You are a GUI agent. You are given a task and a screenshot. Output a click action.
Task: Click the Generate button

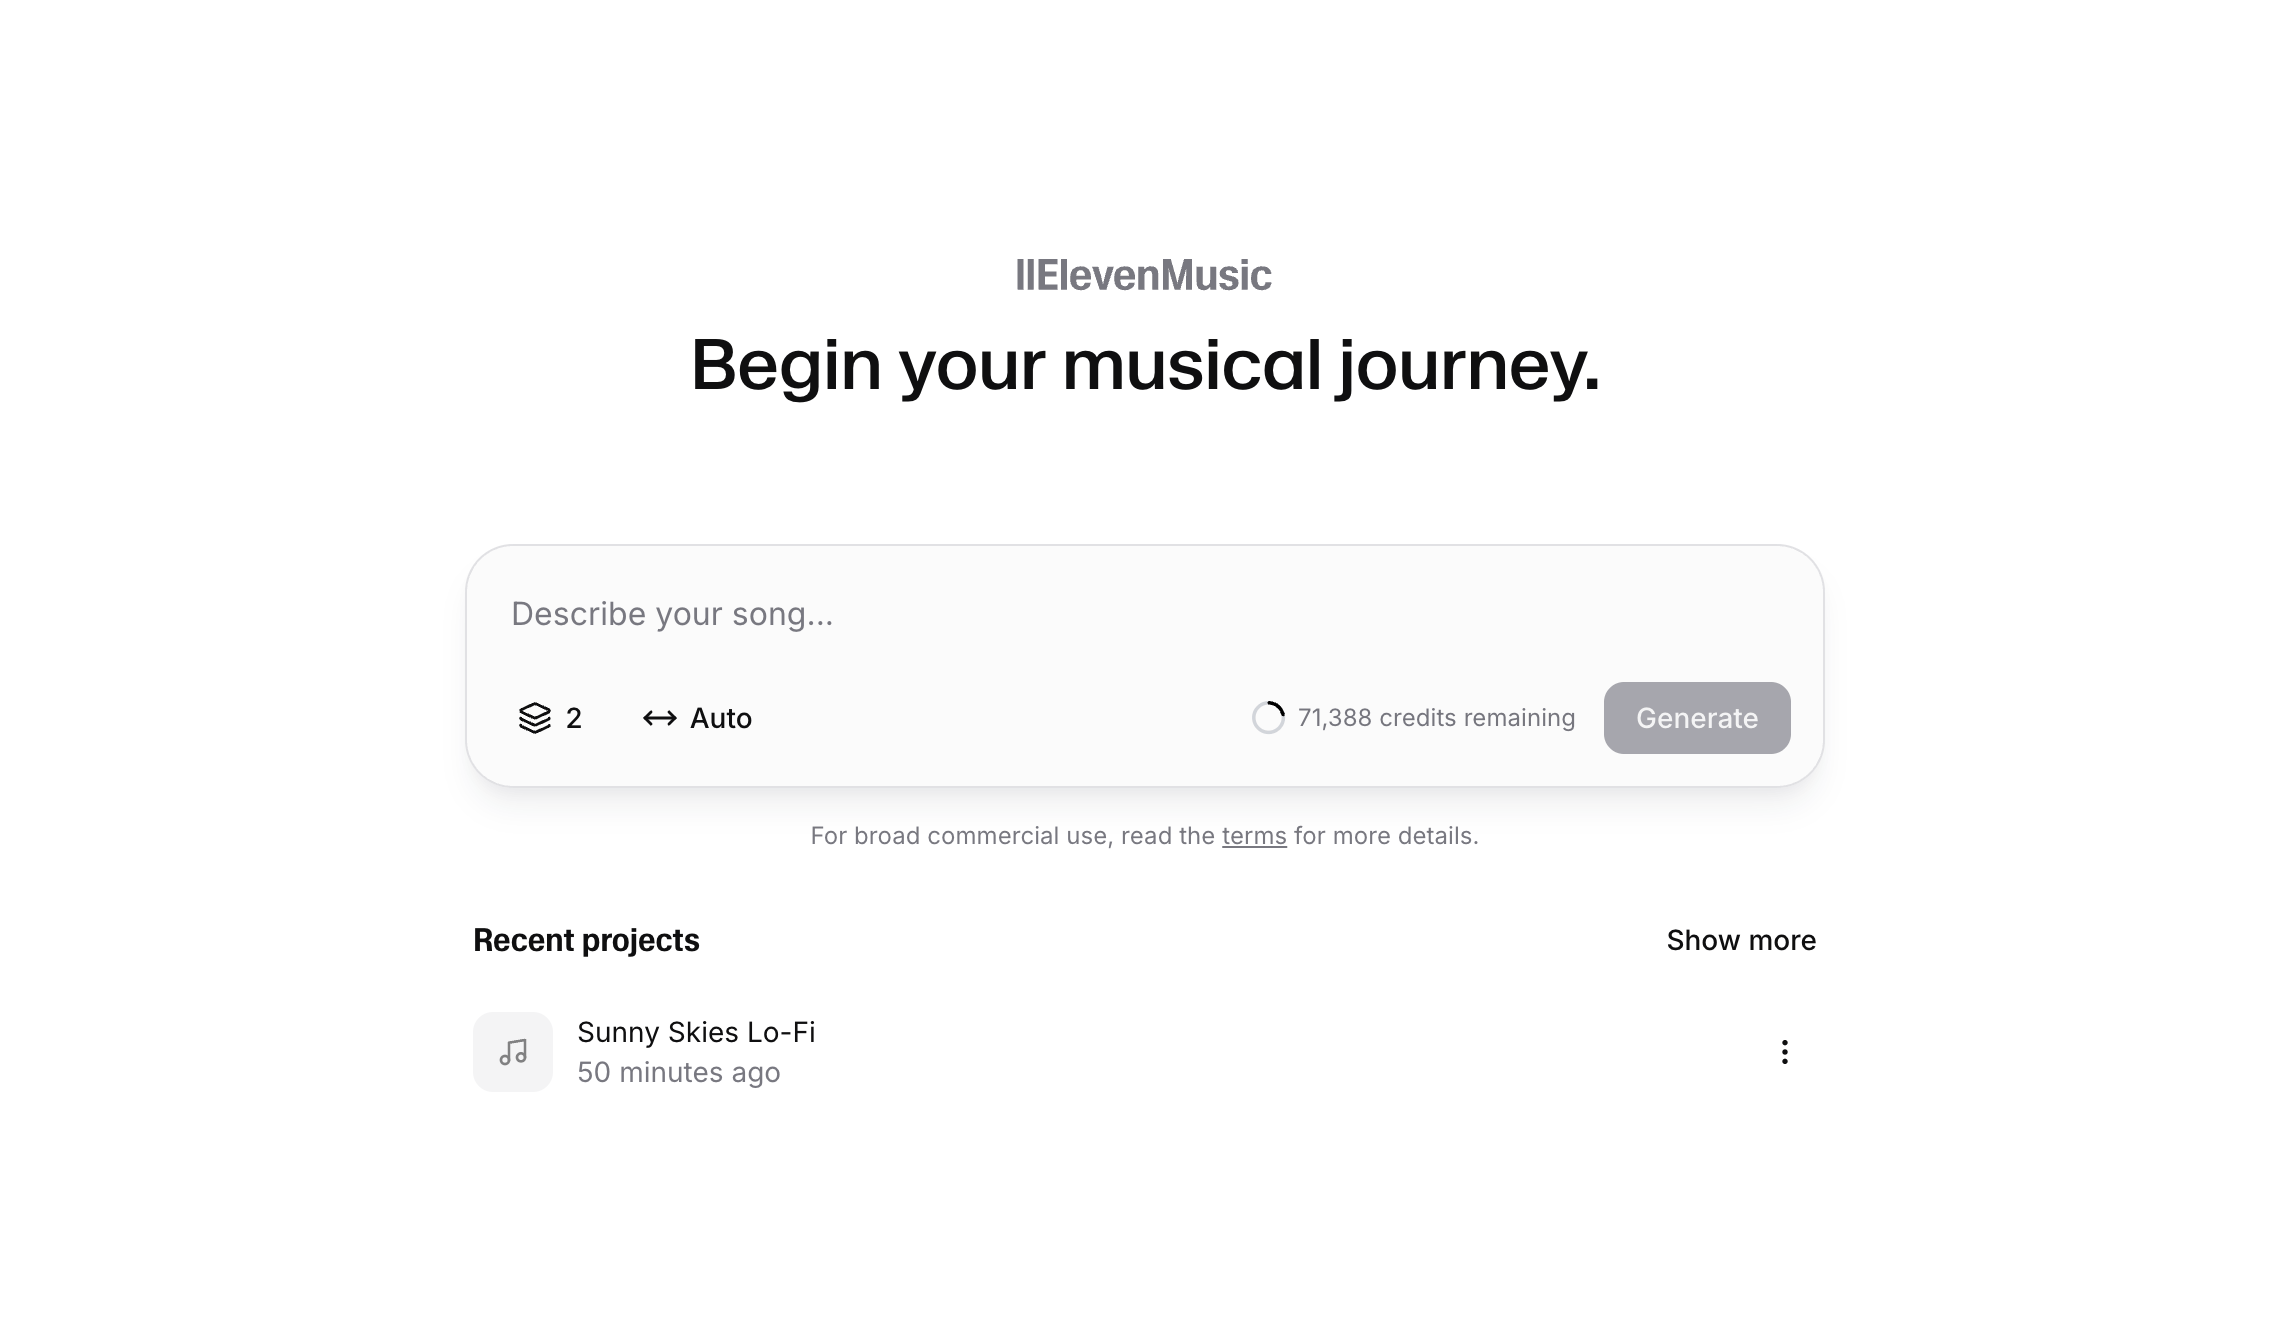pyautogui.click(x=1697, y=718)
